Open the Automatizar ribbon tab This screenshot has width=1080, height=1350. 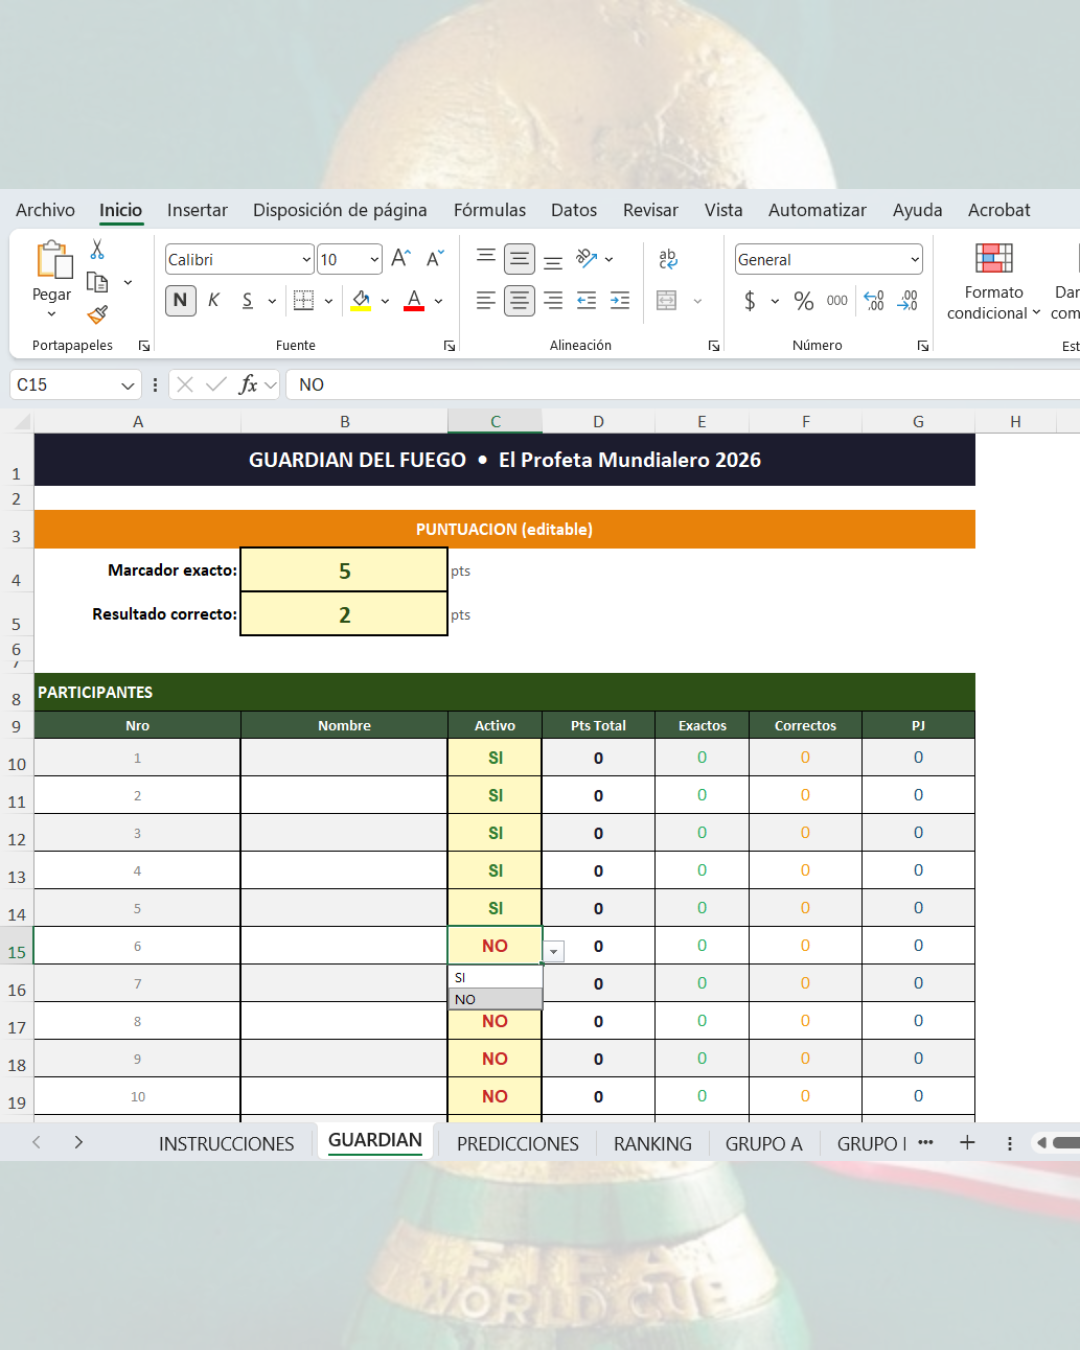(817, 210)
